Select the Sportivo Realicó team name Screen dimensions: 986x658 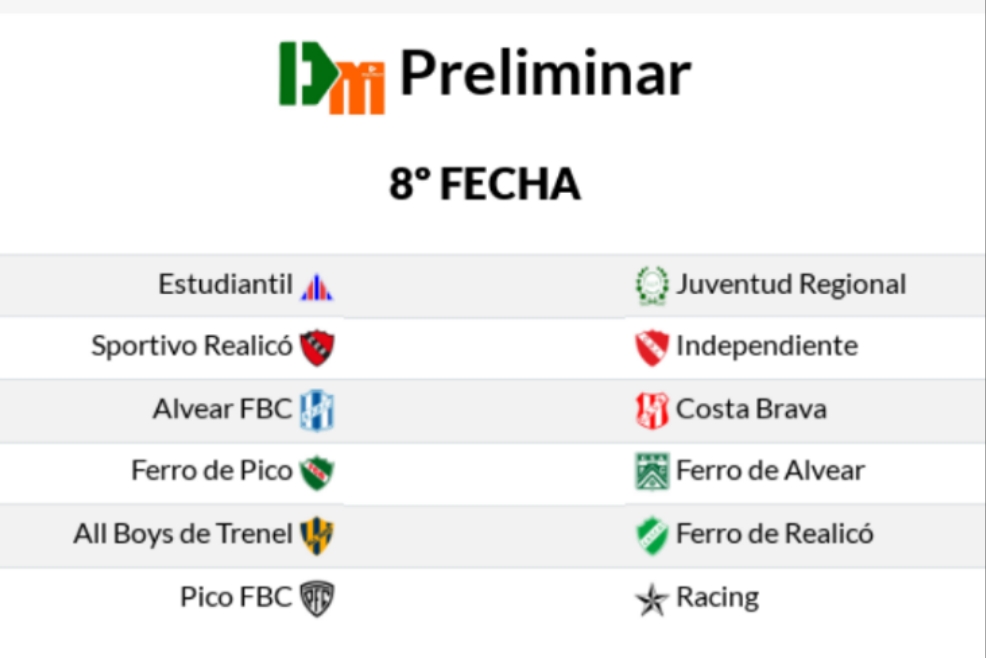coord(192,347)
